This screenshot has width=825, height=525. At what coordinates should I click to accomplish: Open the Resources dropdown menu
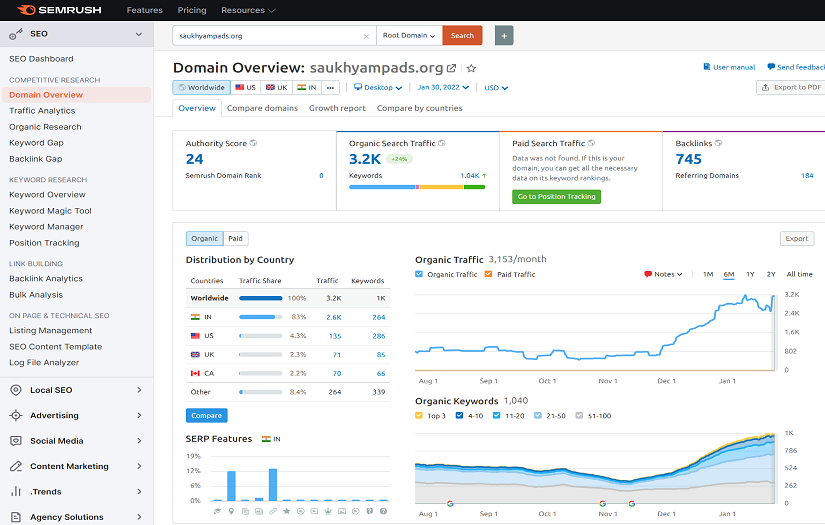click(248, 10)
